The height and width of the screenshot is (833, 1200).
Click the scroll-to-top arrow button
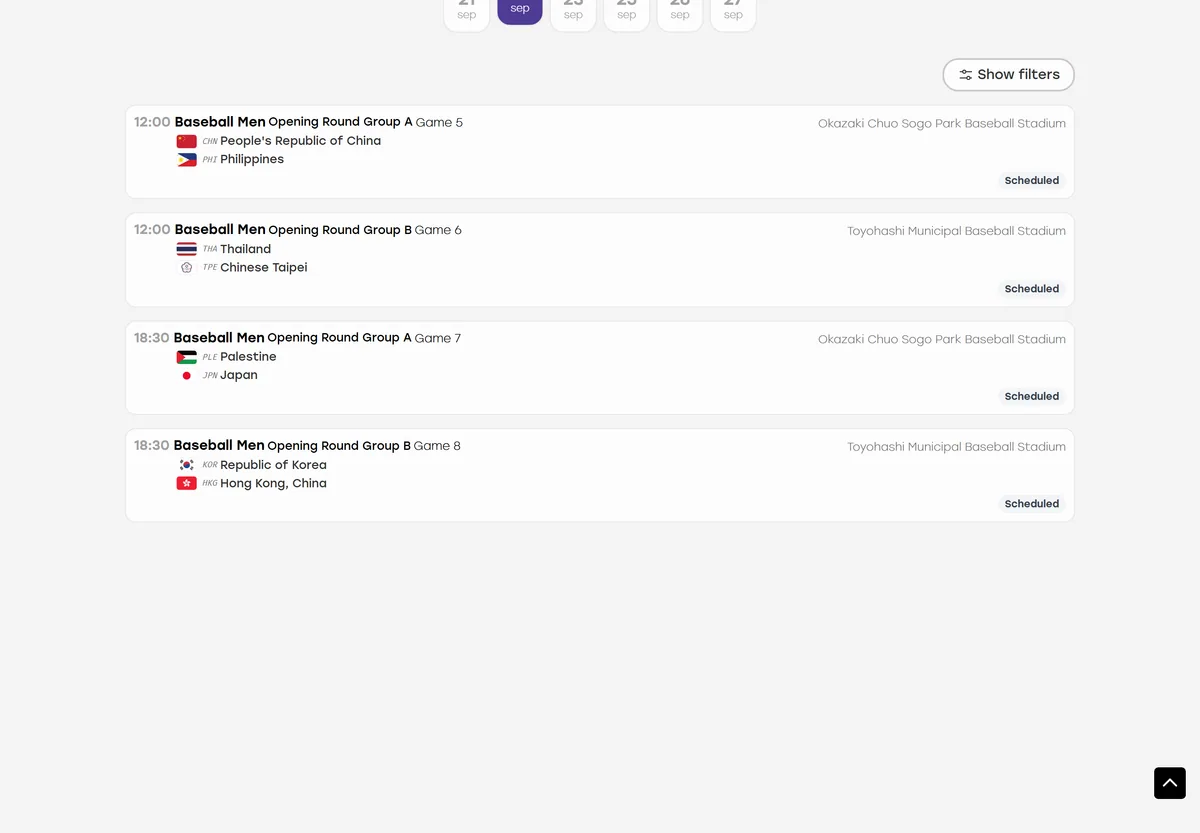(x=1170, y=783)
